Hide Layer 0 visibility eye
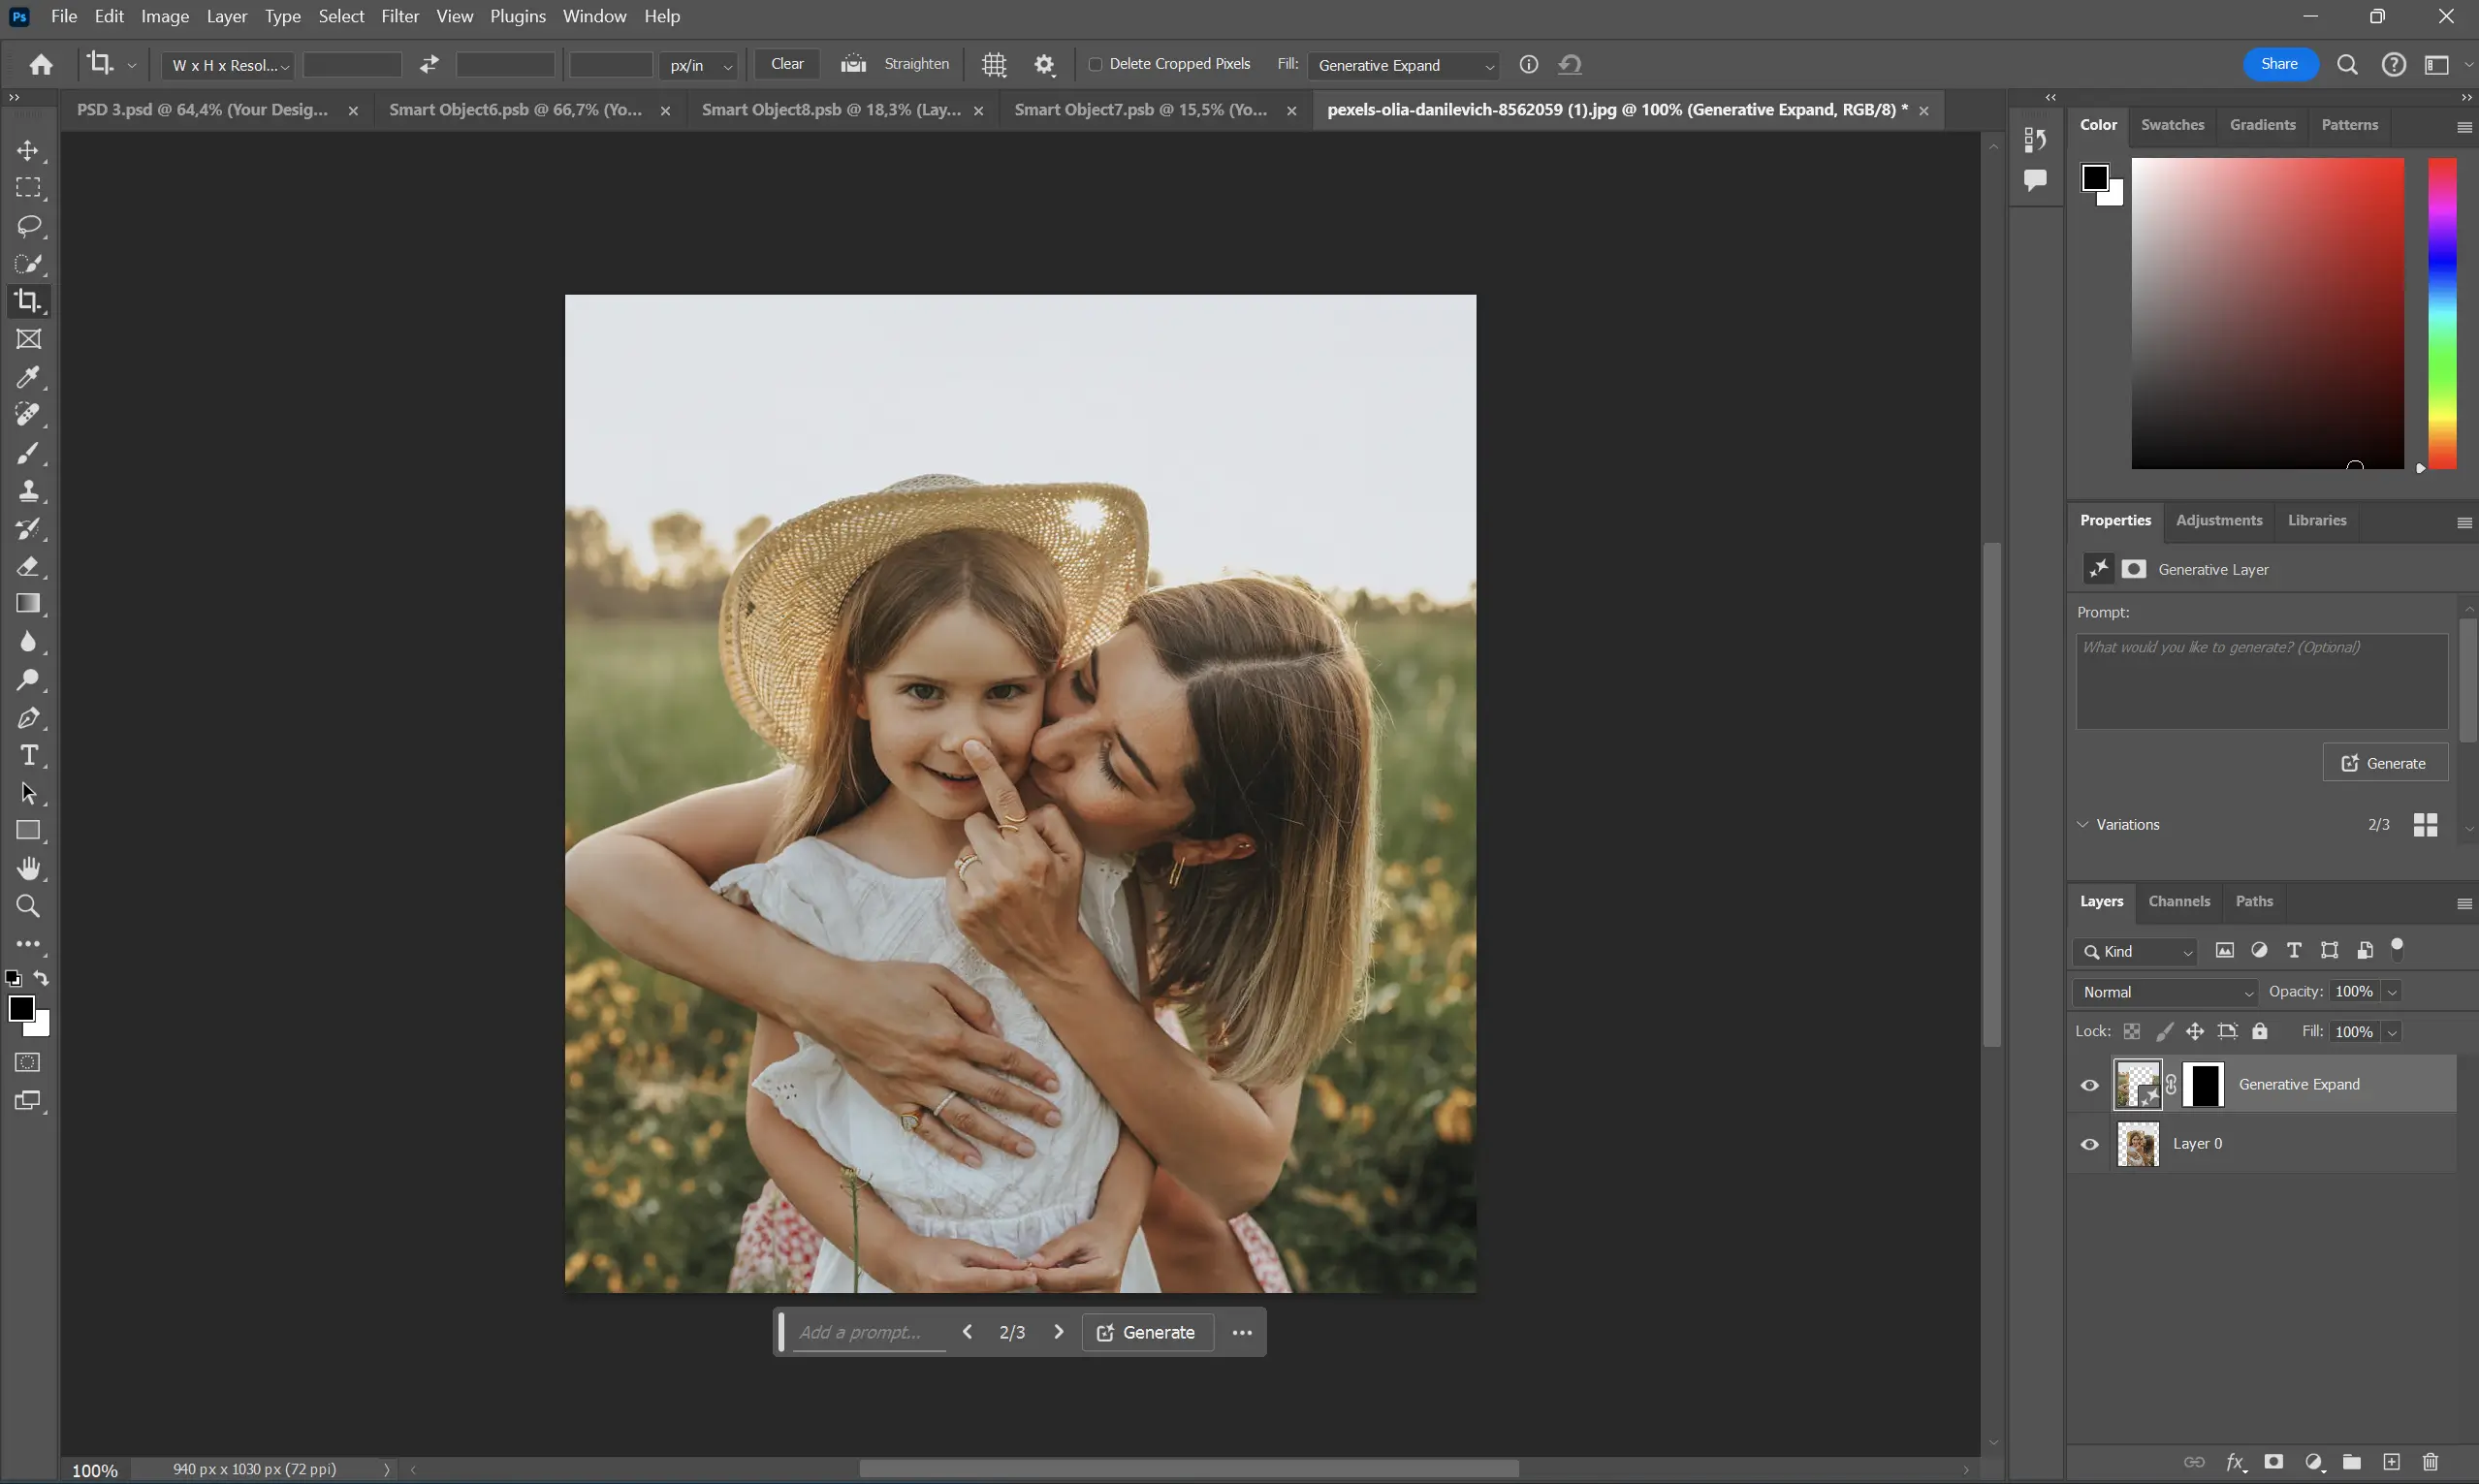The image size is (2479, 1484). click(x=2089, y=1144)
